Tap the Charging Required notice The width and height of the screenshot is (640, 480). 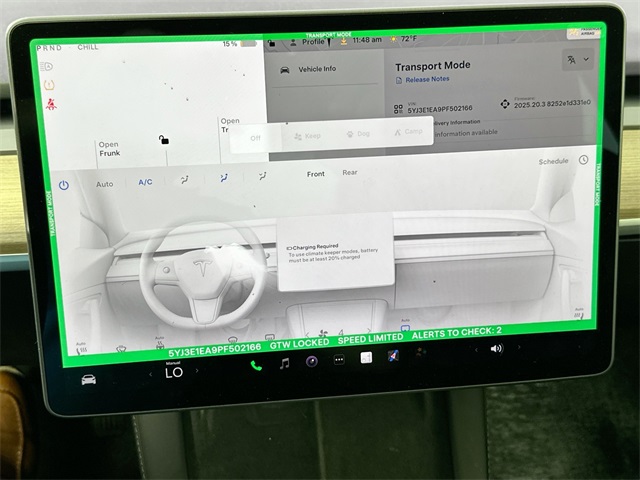click(x=335, y=253)
